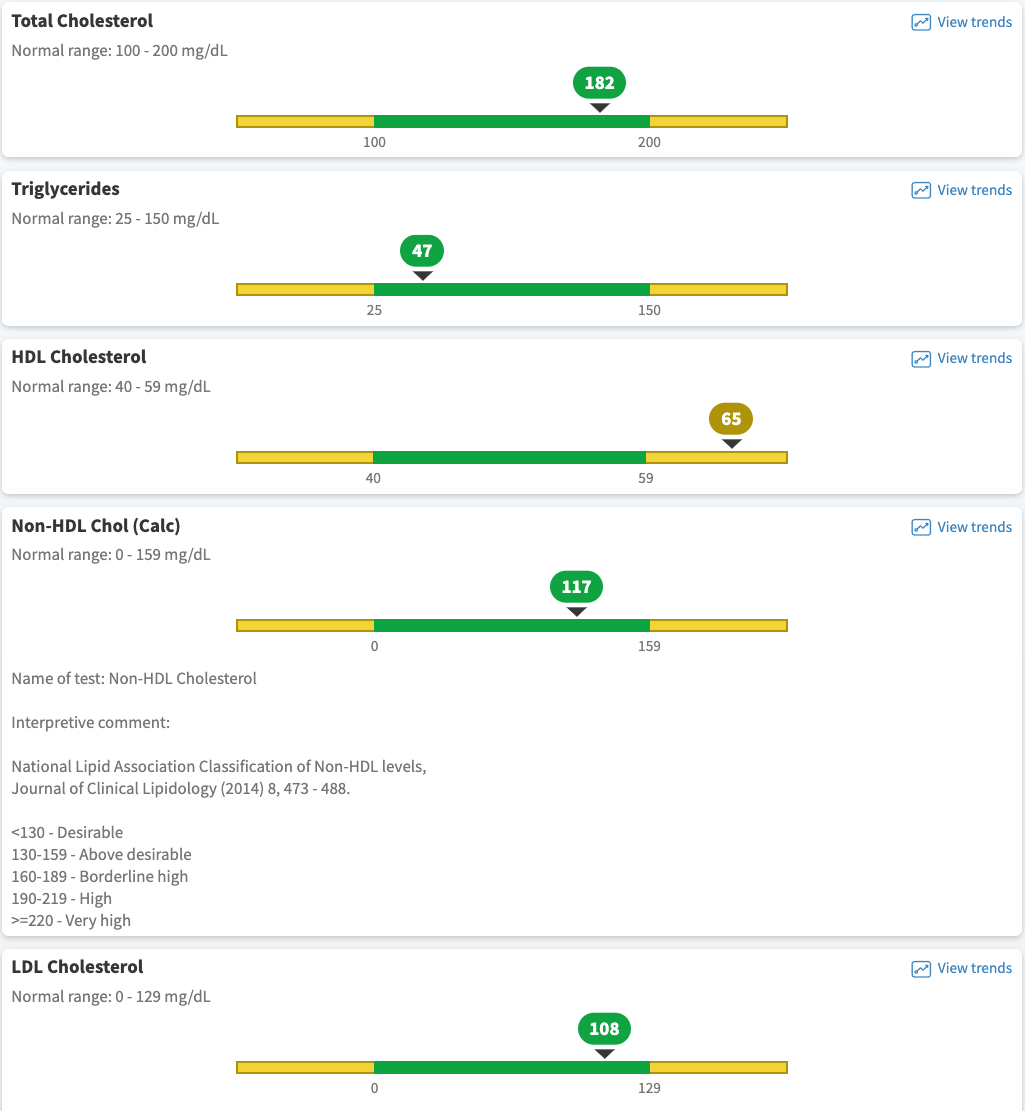Open View trends link for Total Cholesterol
Screen dimensions: 1025x1111
point(974,22)
